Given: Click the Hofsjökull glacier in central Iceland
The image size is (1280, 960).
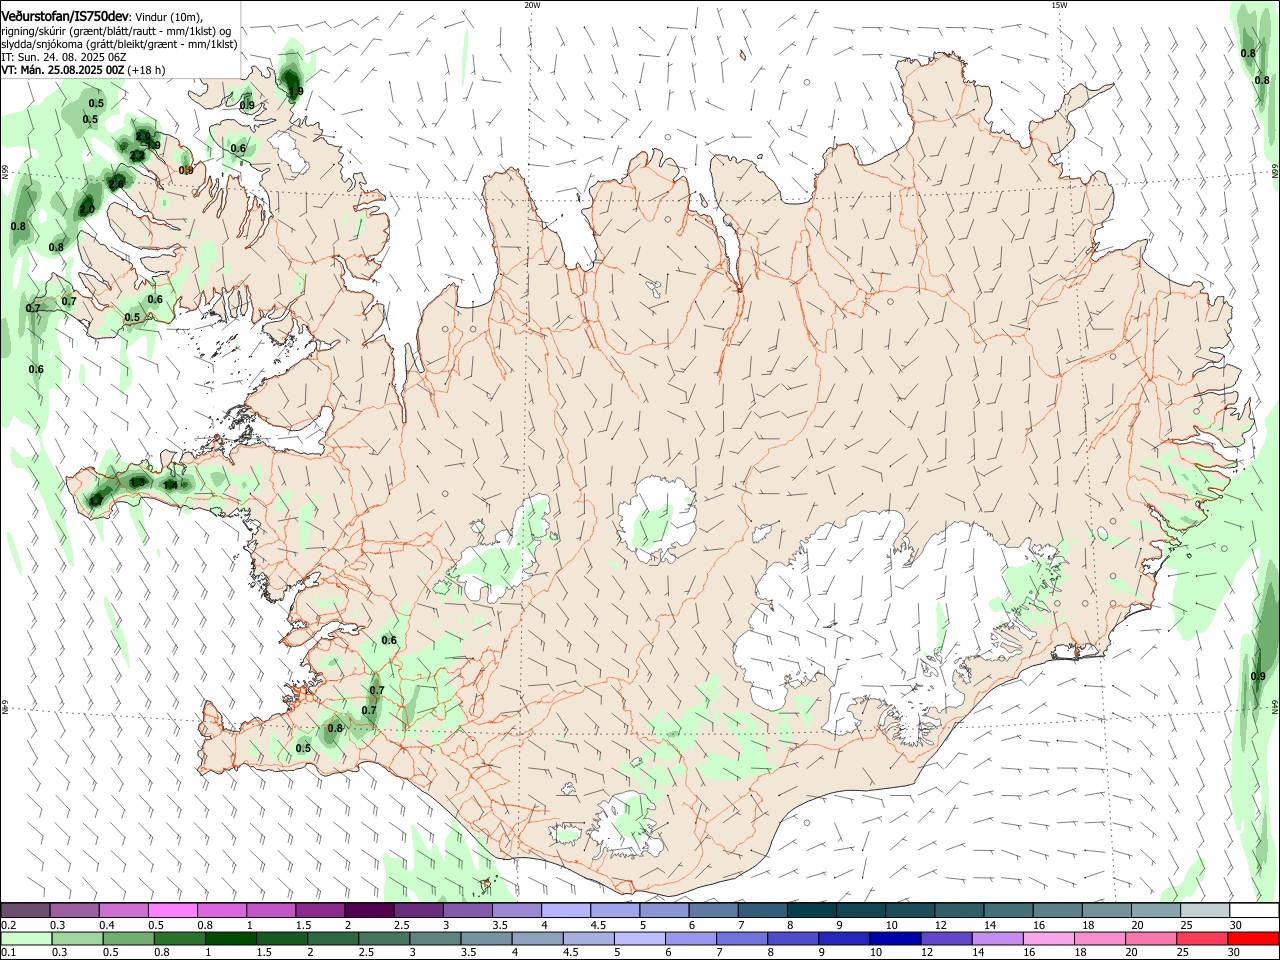Looking at the screenshot, I should coord(657,520).
